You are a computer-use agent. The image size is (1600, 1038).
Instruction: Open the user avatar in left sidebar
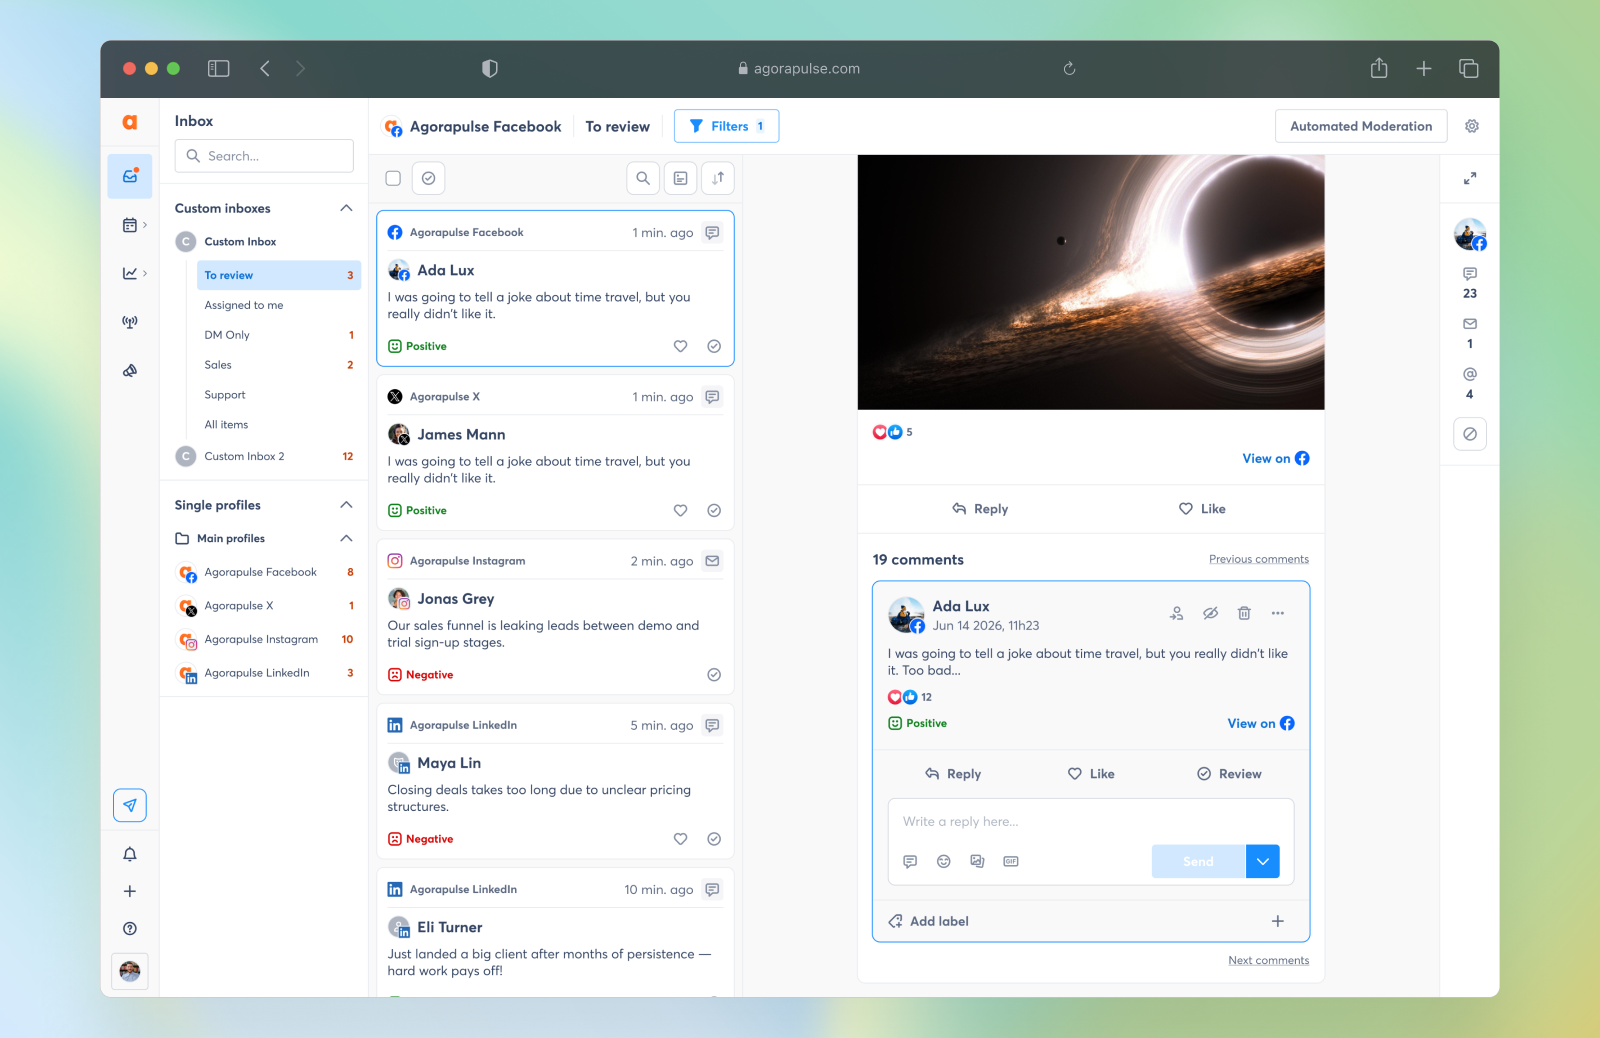pos(130,971)
